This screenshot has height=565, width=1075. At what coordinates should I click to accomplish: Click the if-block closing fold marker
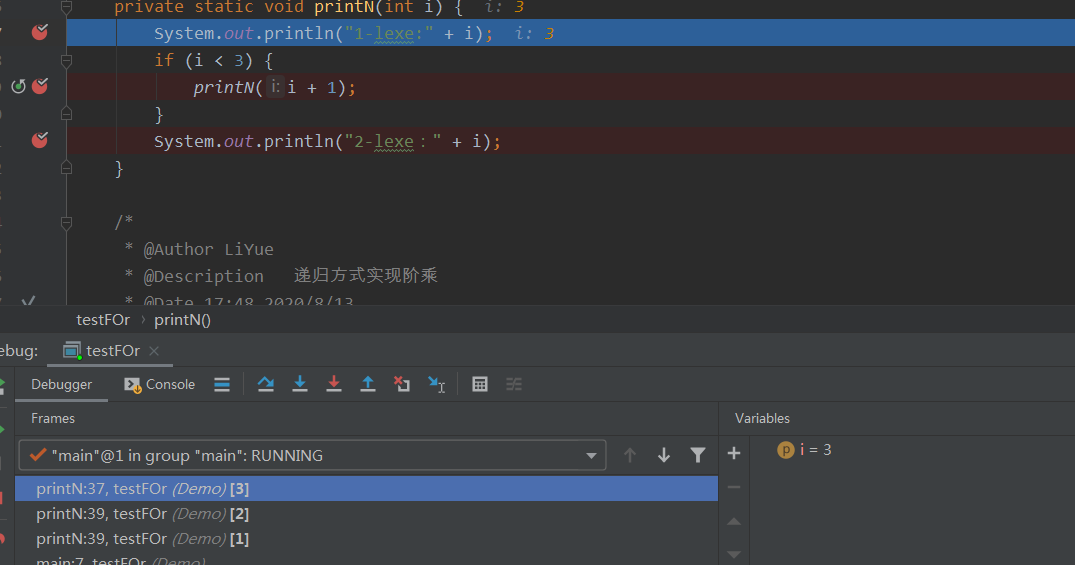(x=67, y=114)
